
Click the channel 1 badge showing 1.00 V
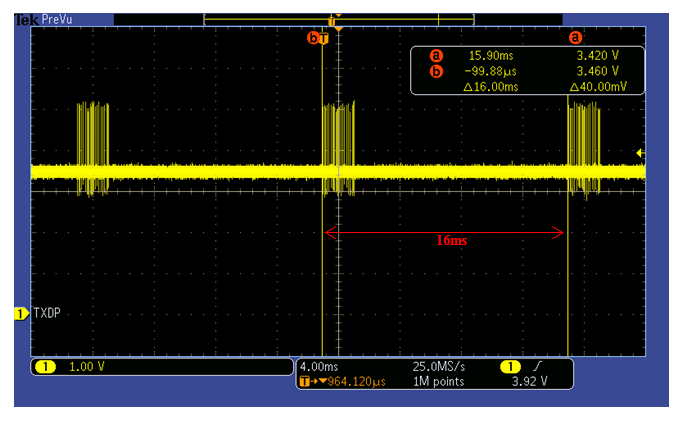coord(45,367)
